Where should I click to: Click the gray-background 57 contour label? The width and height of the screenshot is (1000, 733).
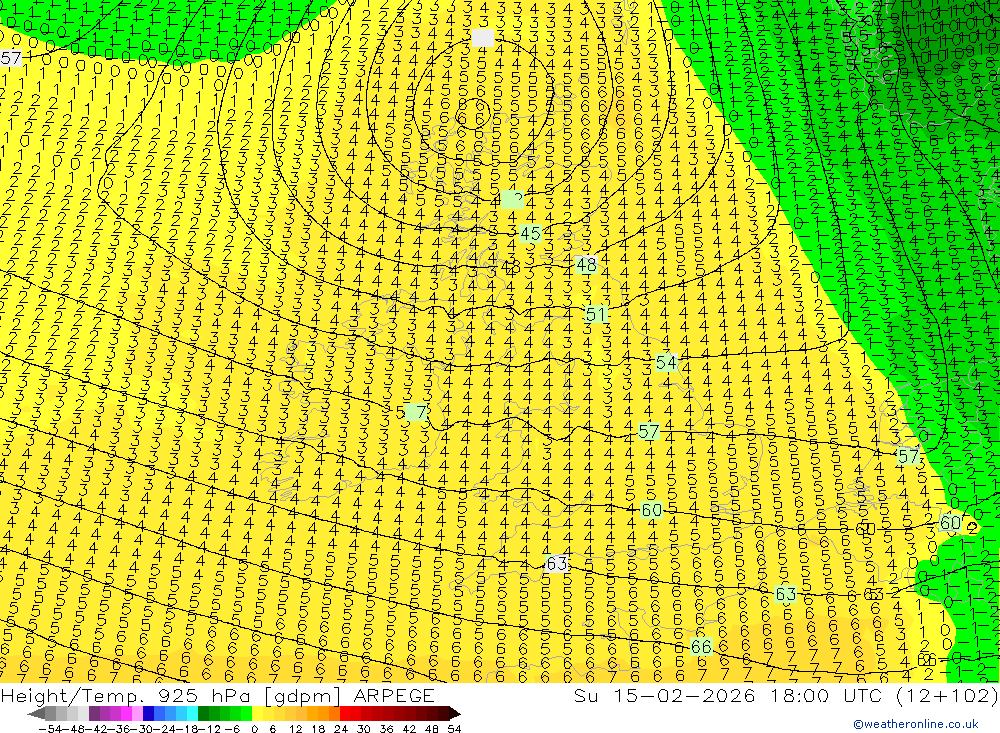pos(11,59)
